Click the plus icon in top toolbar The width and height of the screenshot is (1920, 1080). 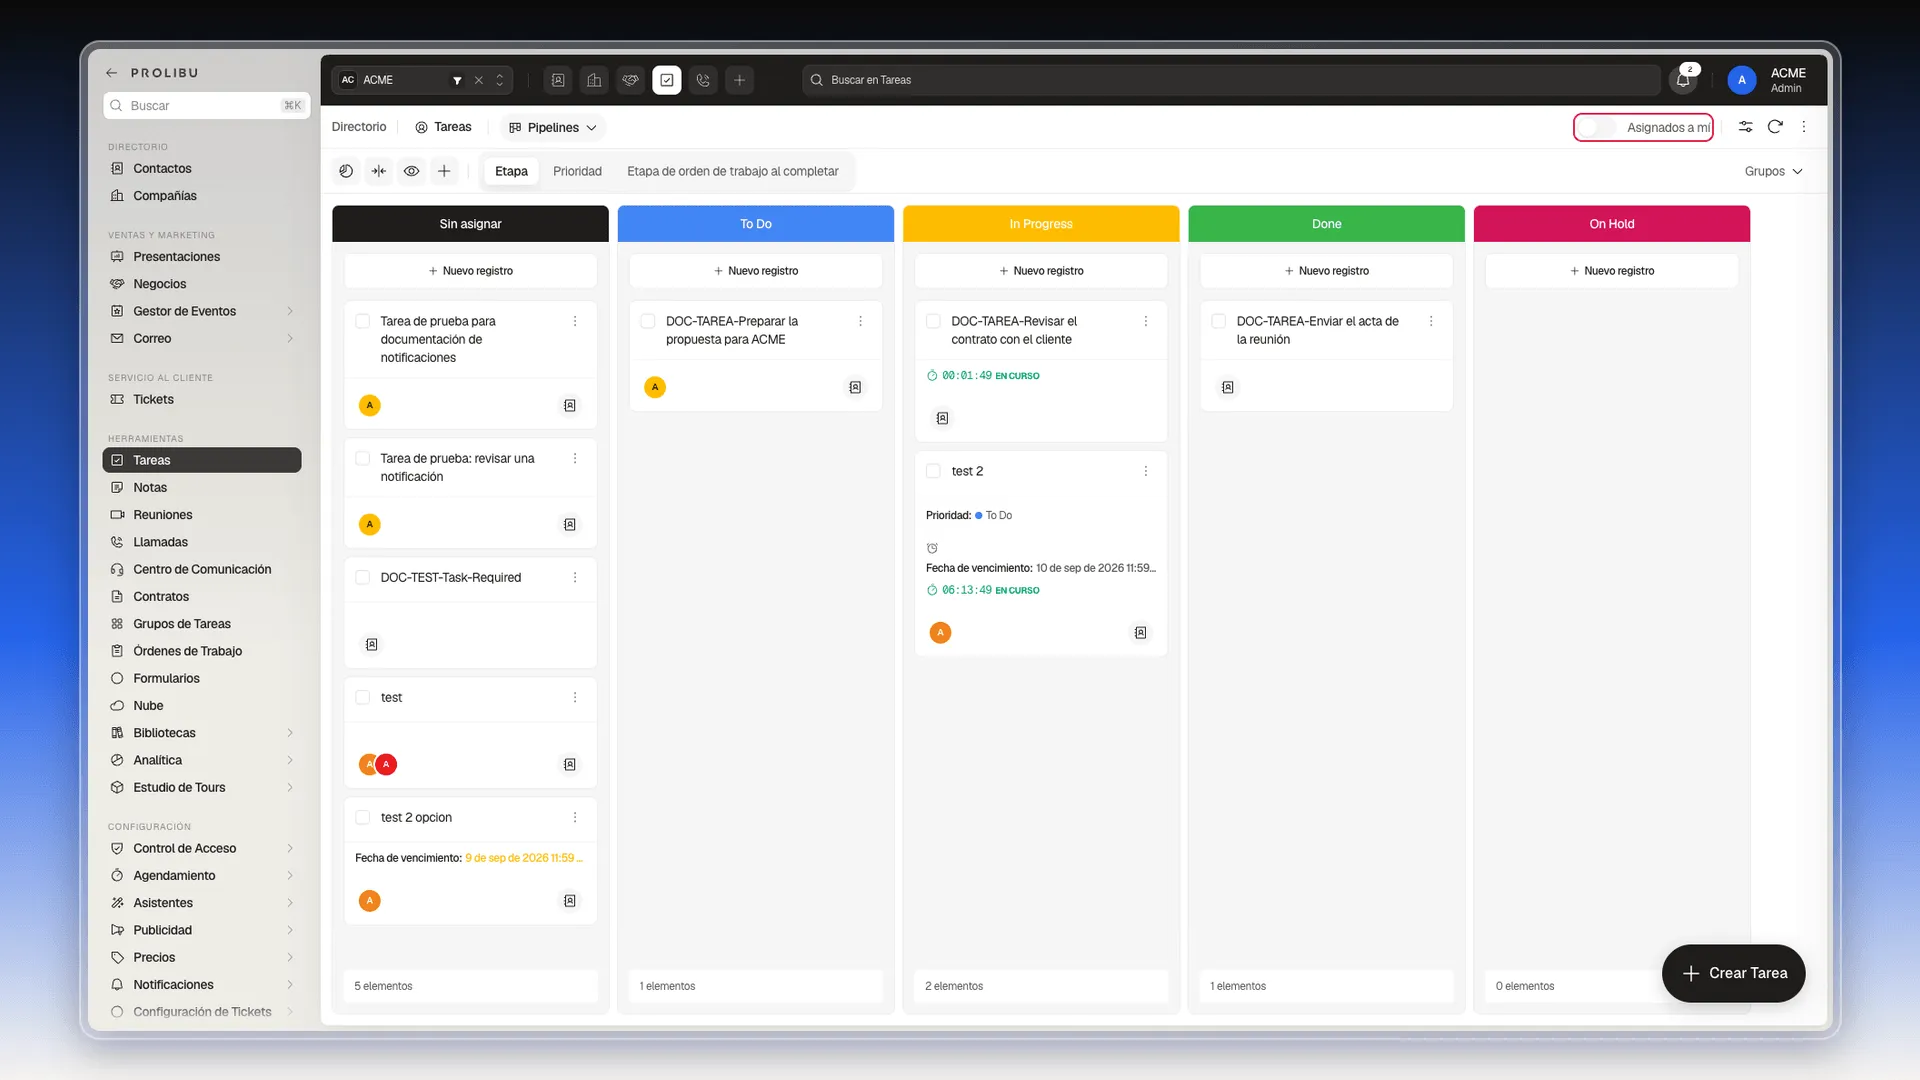(739, 80)
